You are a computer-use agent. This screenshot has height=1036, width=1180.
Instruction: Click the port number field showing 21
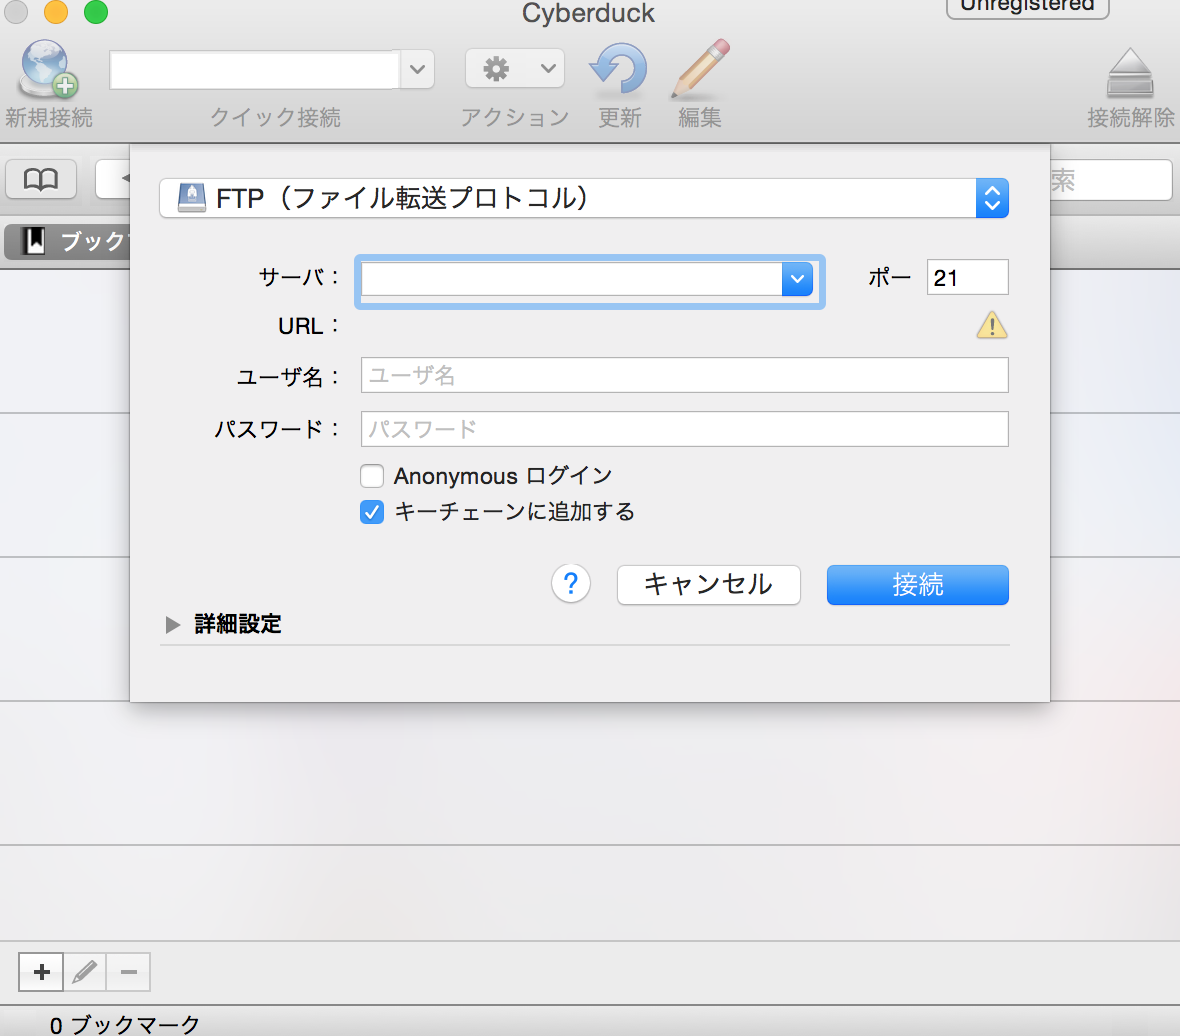[x=967, y=278]
